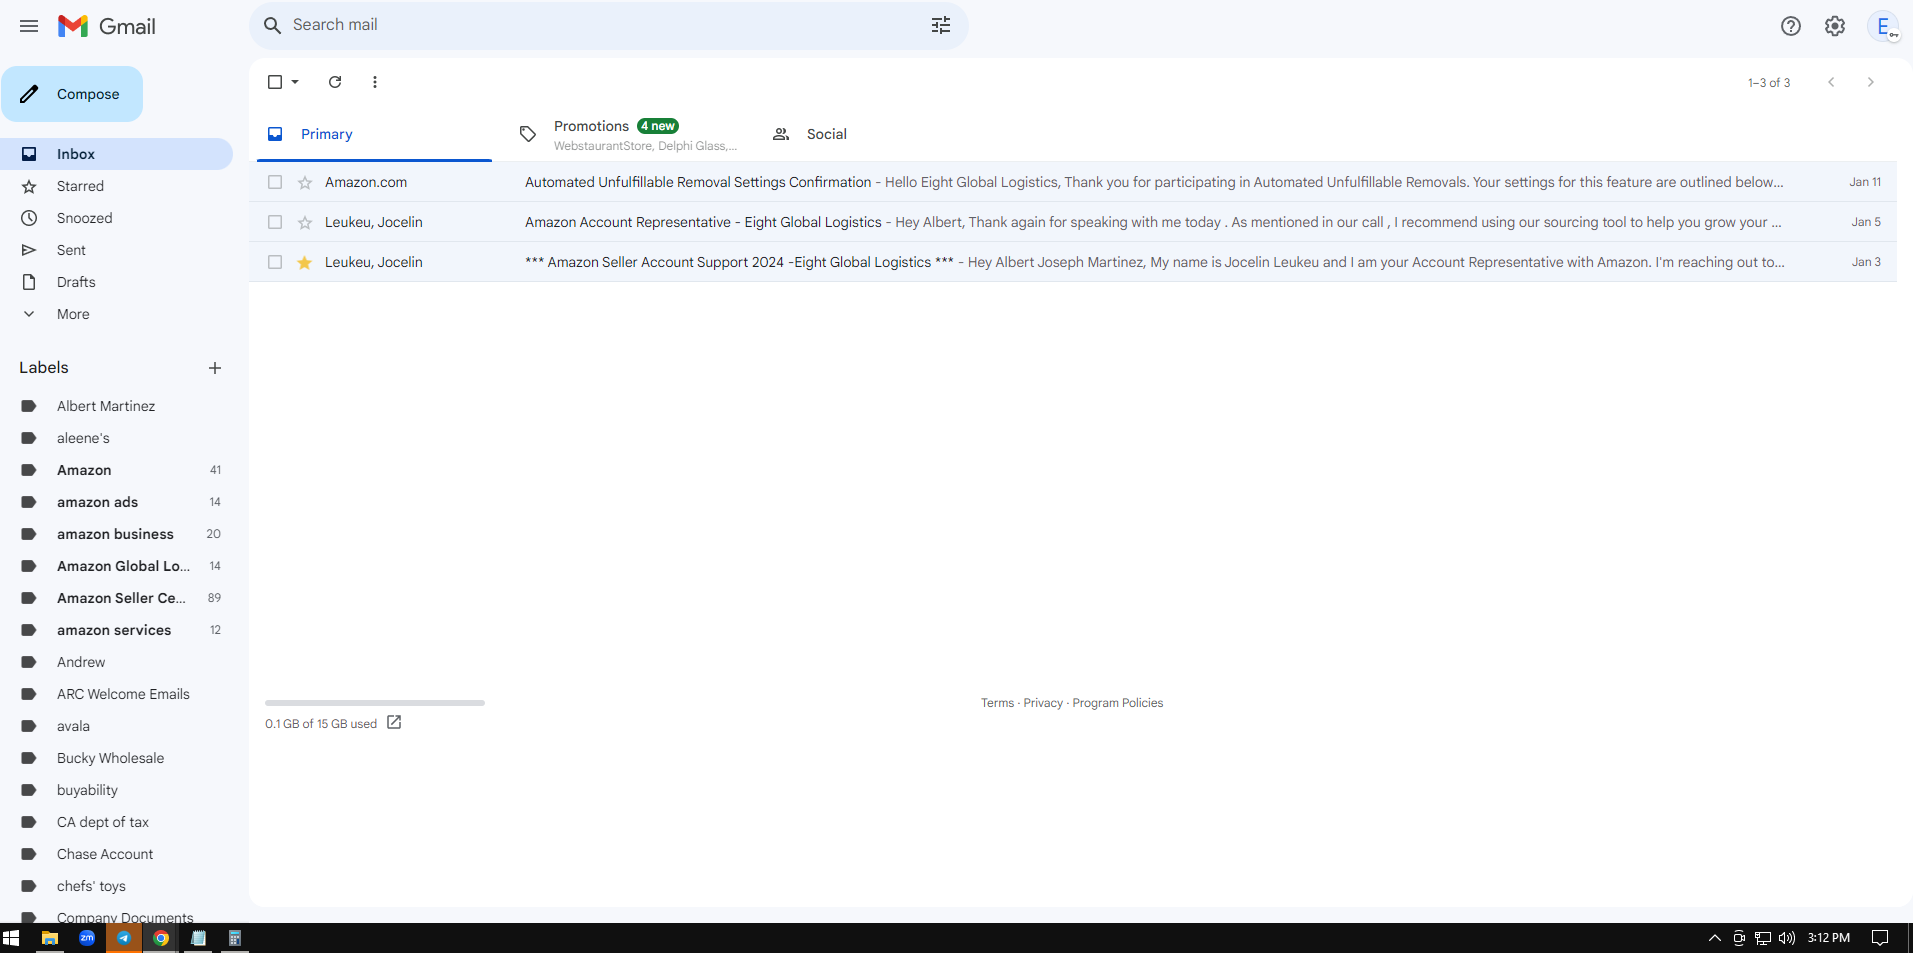1913x953 pixels.
Task: Open storage management external link icon
Action: (x=394, y=722)
